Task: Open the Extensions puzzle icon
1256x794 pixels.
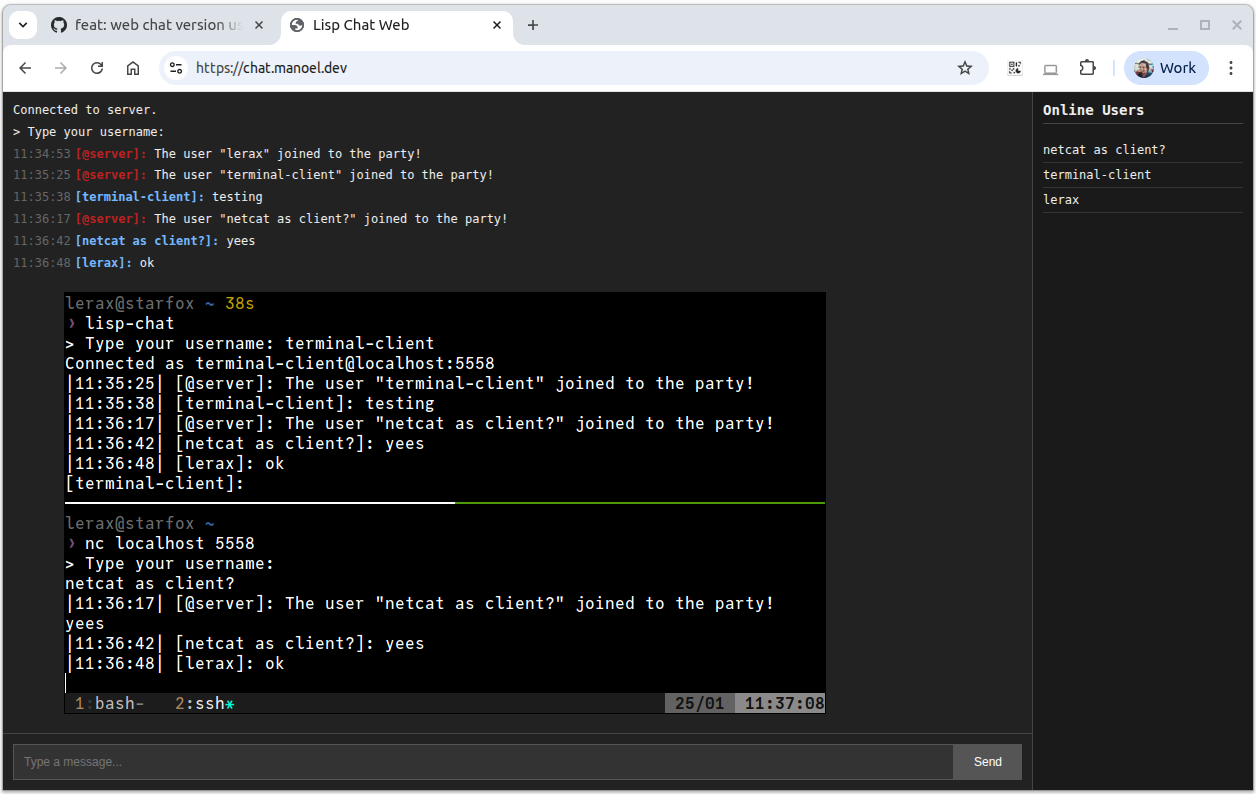Action: pos(1087,68)
